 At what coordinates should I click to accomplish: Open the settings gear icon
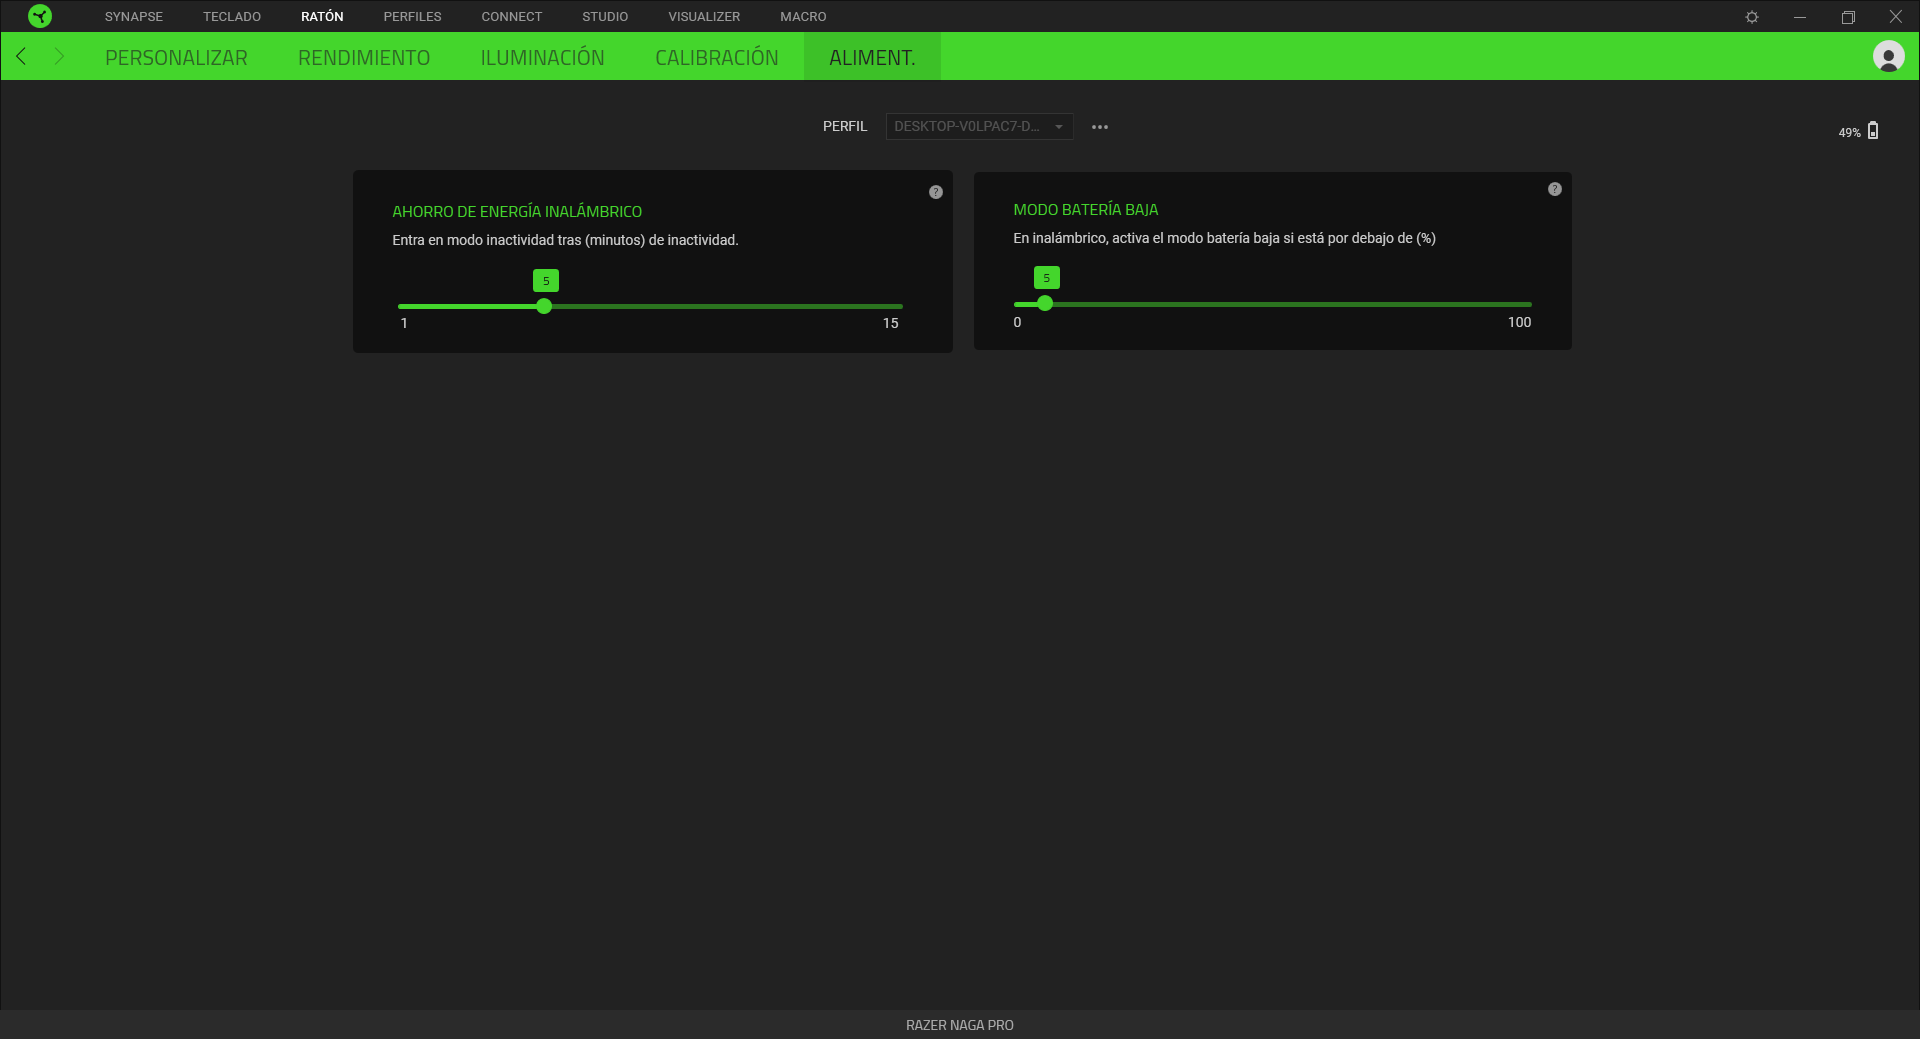[1752, 17]
